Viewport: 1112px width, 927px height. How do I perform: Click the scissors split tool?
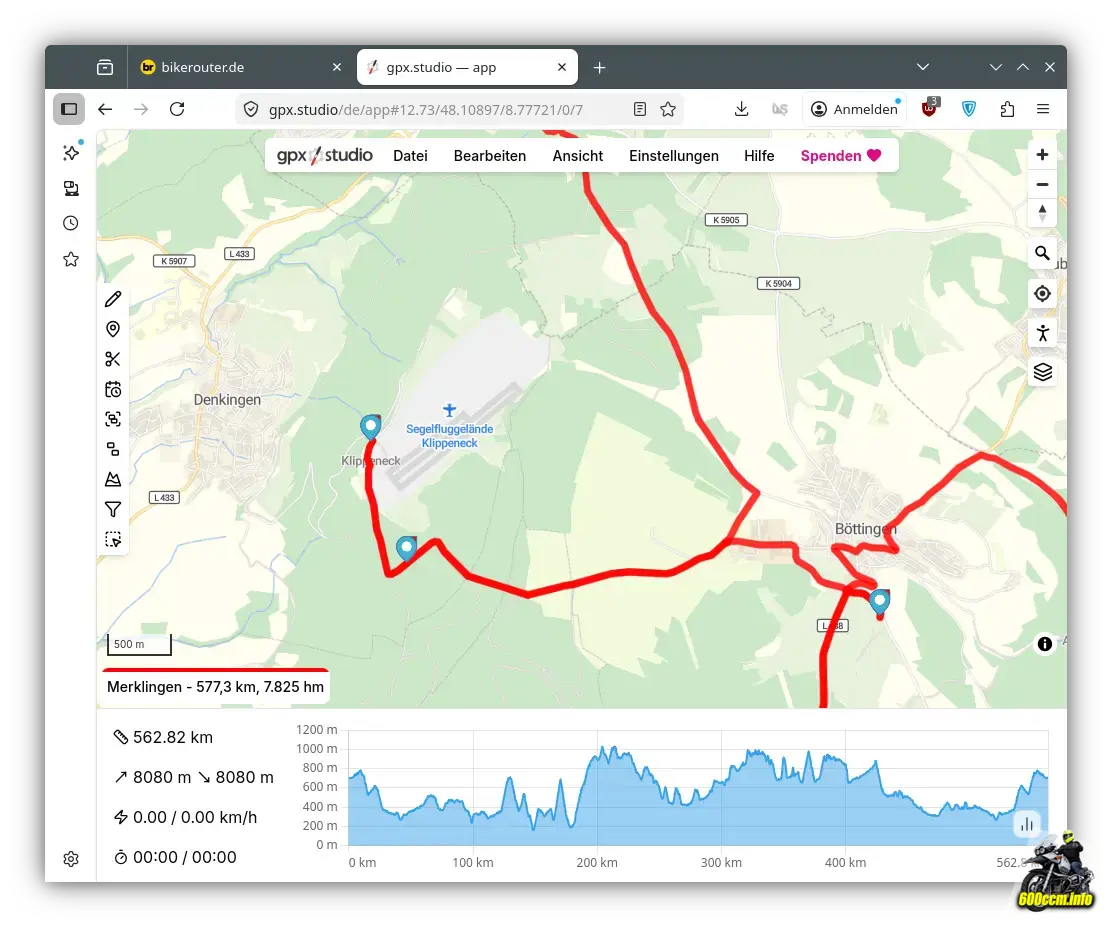pyautogui.click(x=113, y=359)
